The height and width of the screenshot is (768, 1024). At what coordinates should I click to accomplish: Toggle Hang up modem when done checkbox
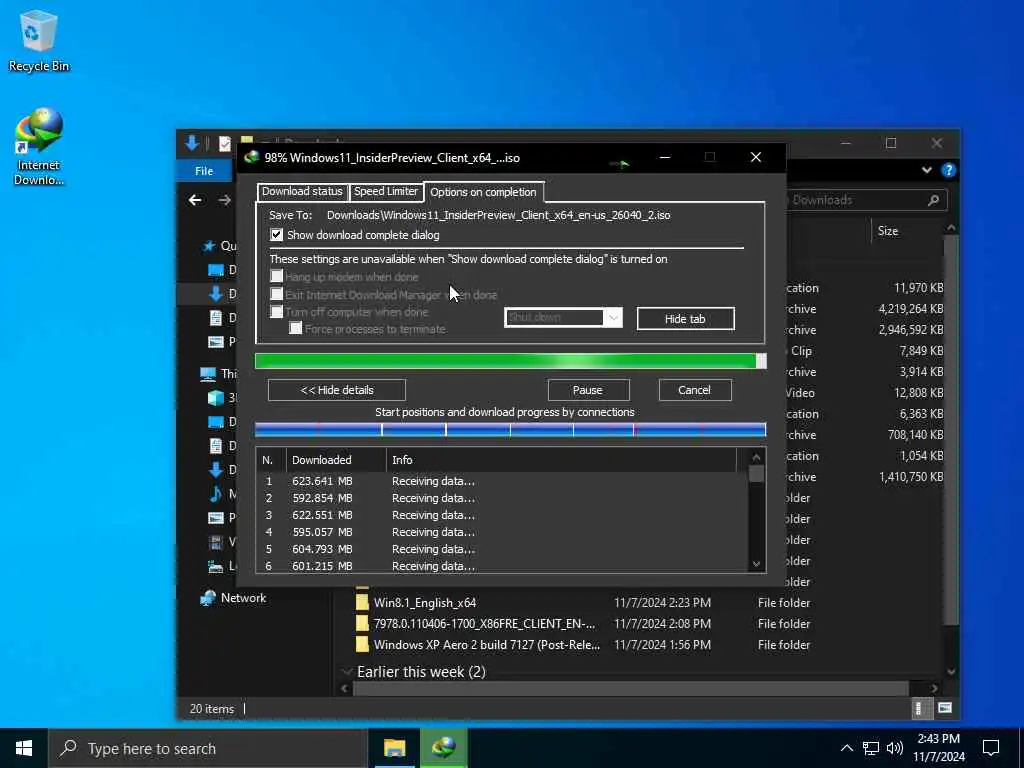click(277, 276)
